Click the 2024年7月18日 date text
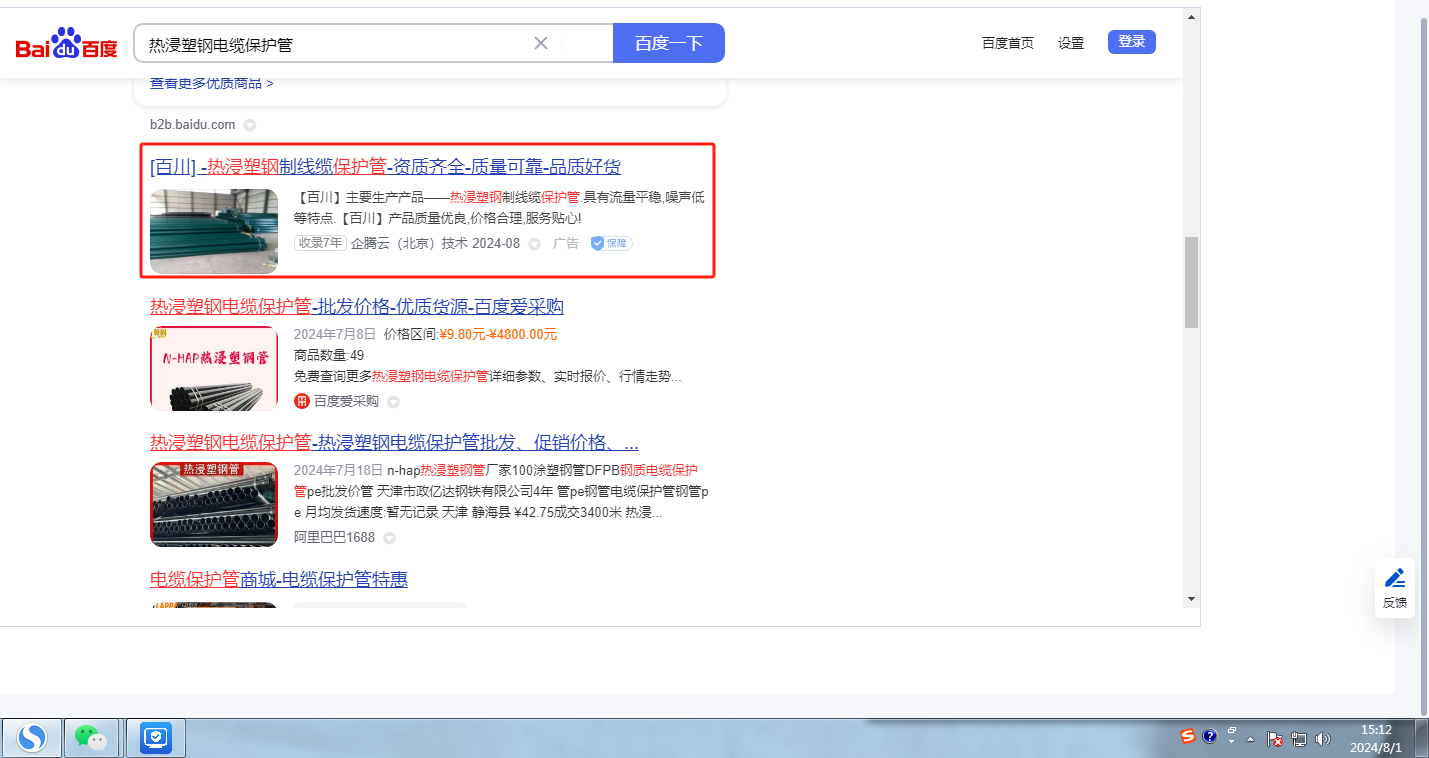Viewport: 1429px width, 758px height. (x=339, y=470)
